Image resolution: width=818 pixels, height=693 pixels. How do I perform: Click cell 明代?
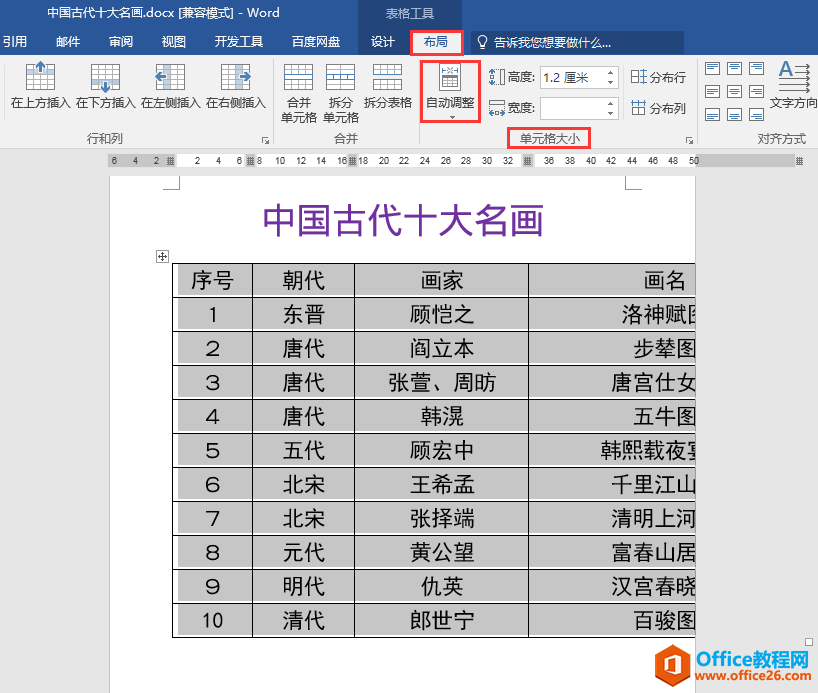pos(304,586)
